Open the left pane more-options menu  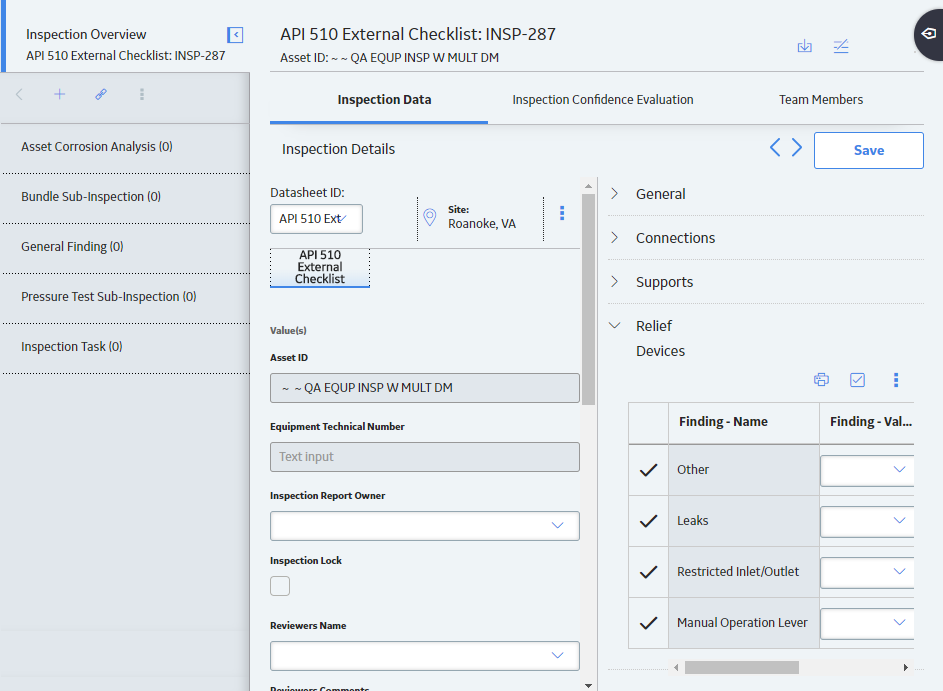pos(142,94)
